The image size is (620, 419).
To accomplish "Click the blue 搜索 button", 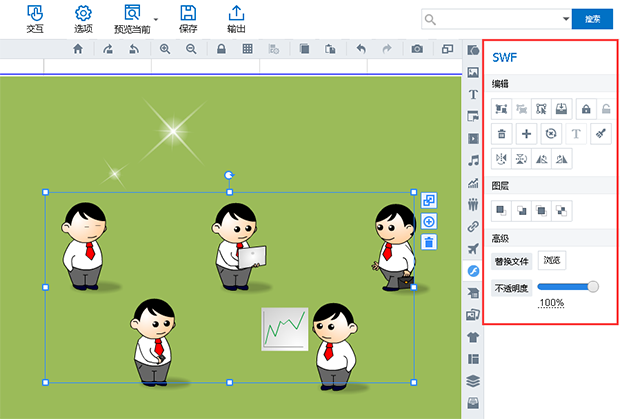I will point(592,19).
